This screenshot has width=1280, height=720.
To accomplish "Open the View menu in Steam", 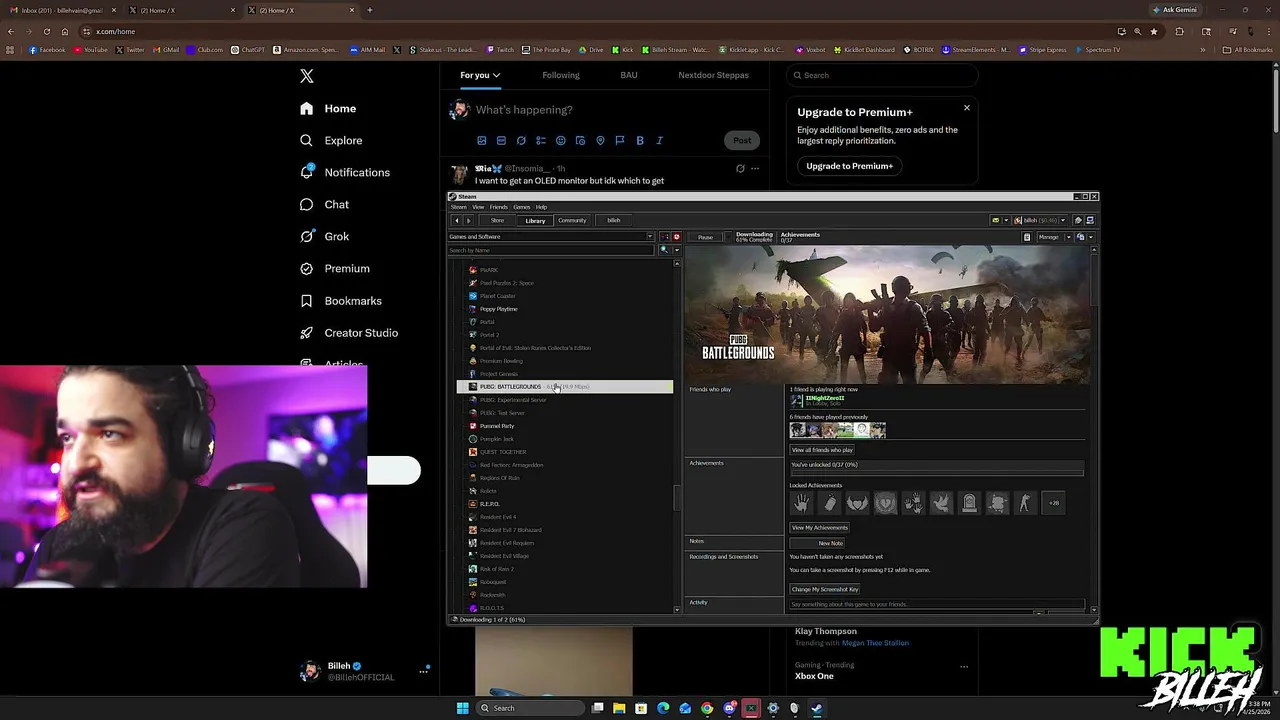I will pos(478,207).
